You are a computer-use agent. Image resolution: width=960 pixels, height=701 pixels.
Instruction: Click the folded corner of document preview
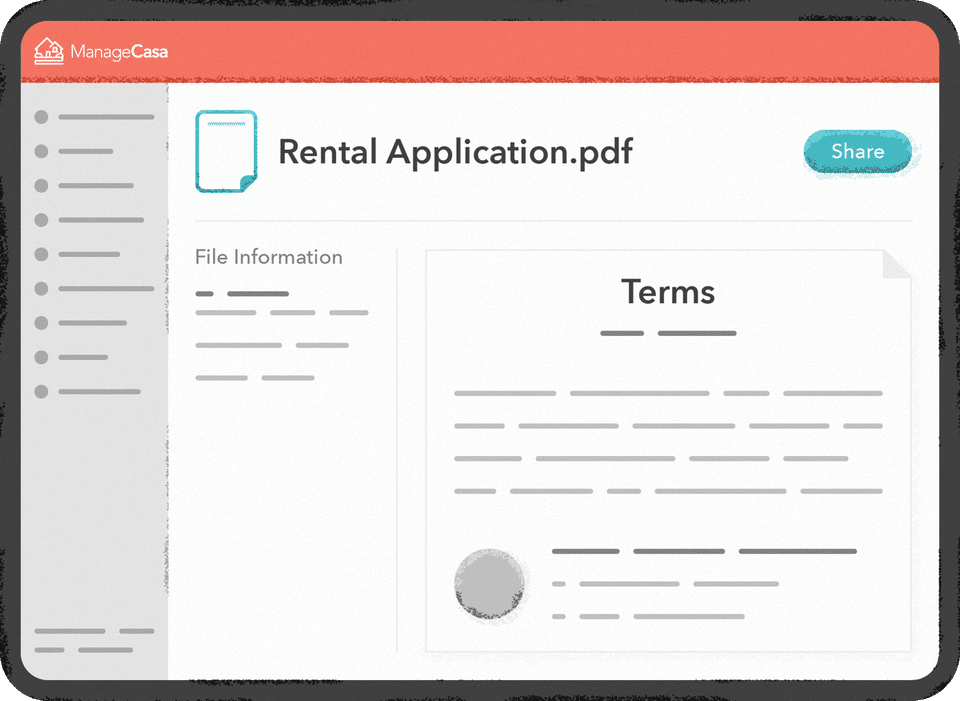click(x=896, y=264)
